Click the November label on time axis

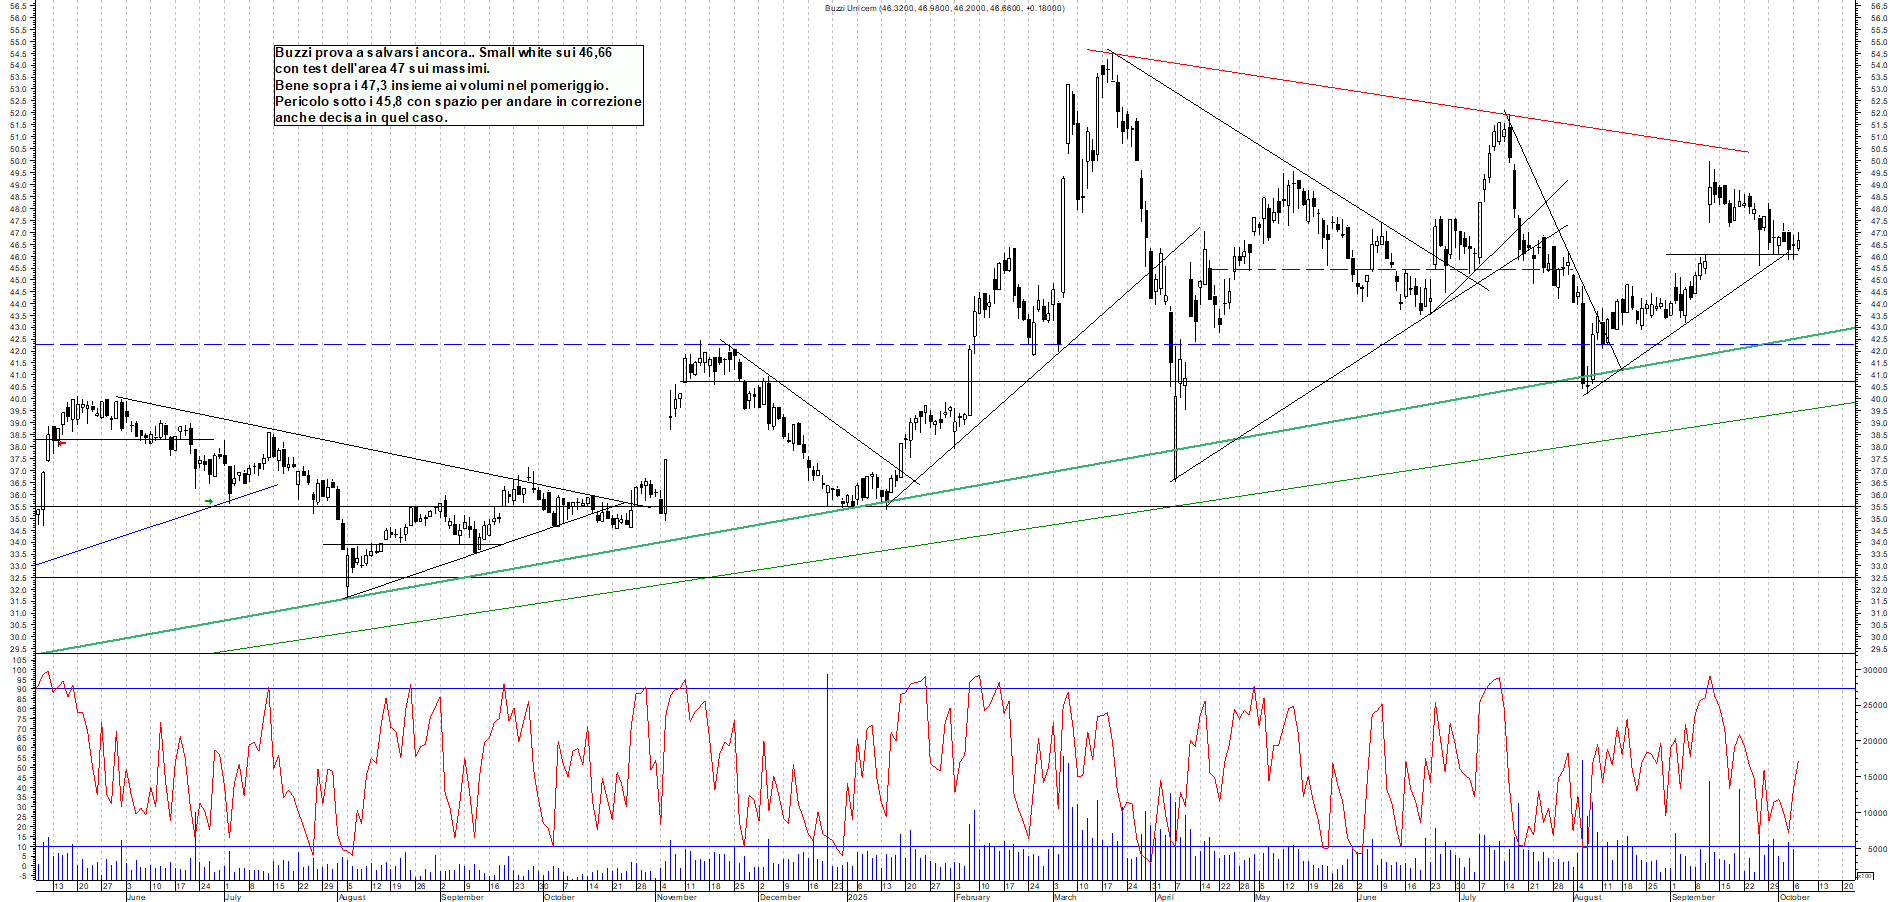click(677, 897)
